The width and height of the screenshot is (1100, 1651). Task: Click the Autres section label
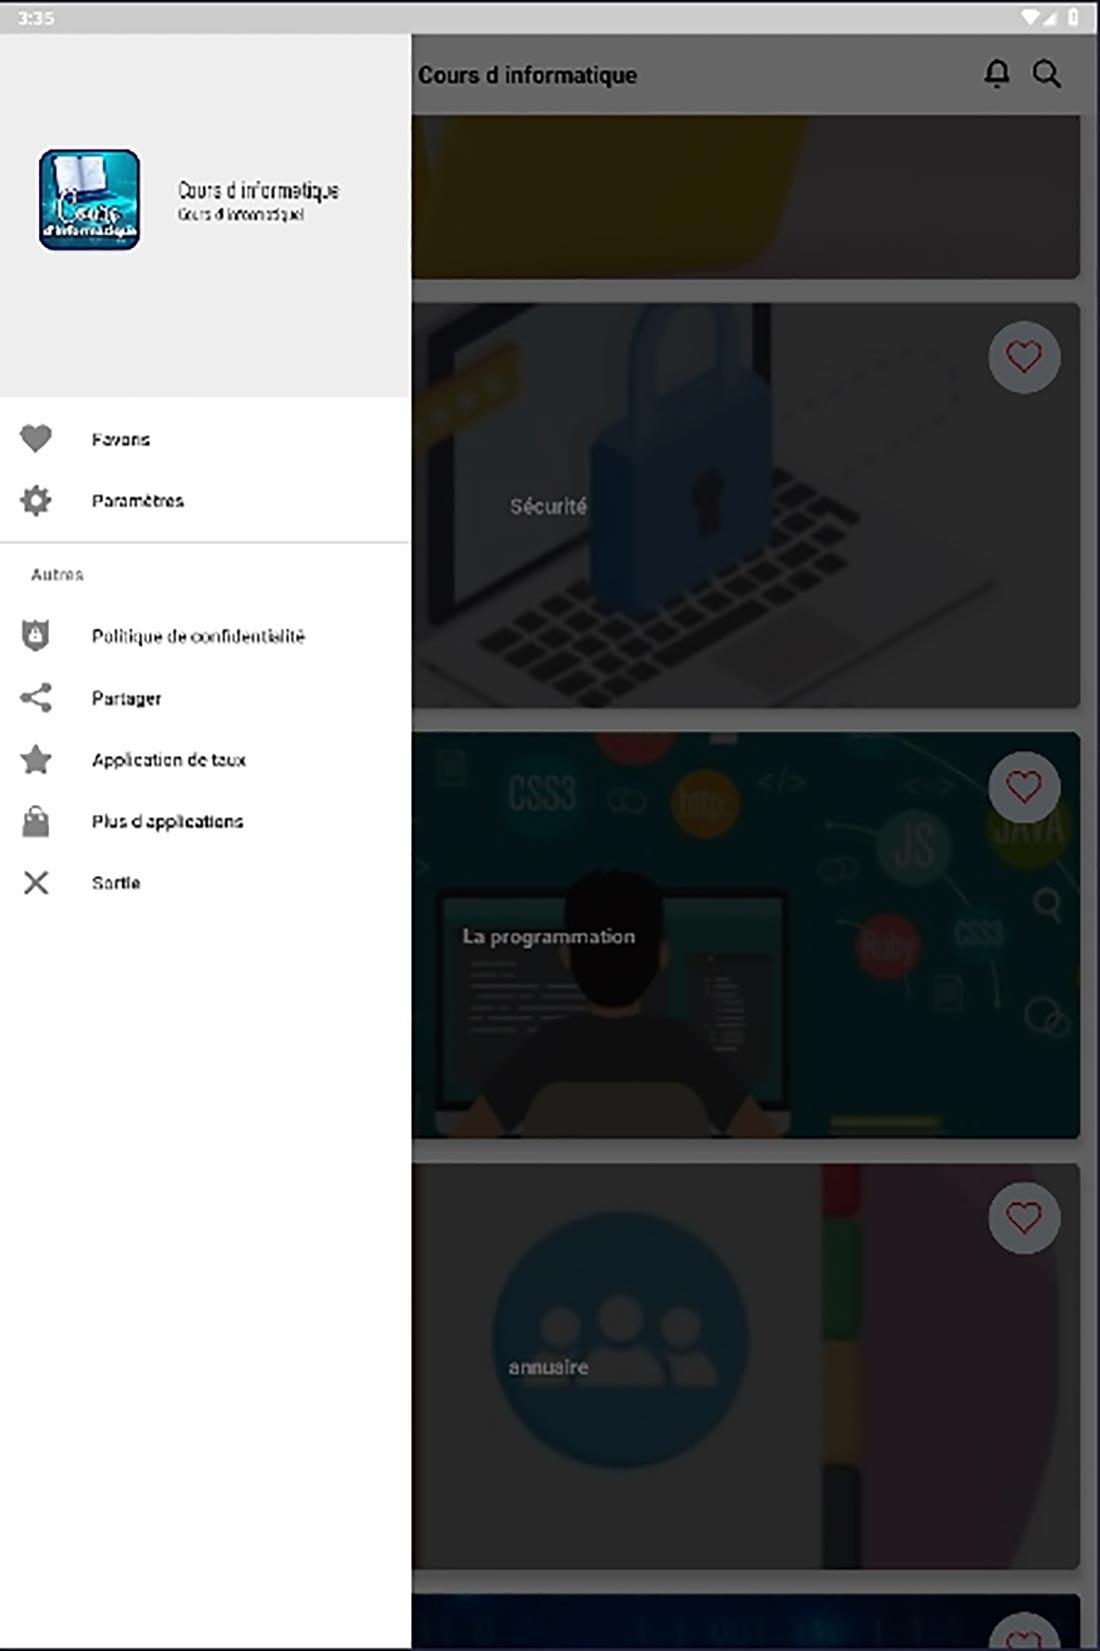pyautogui.click(x=57, y=575)
